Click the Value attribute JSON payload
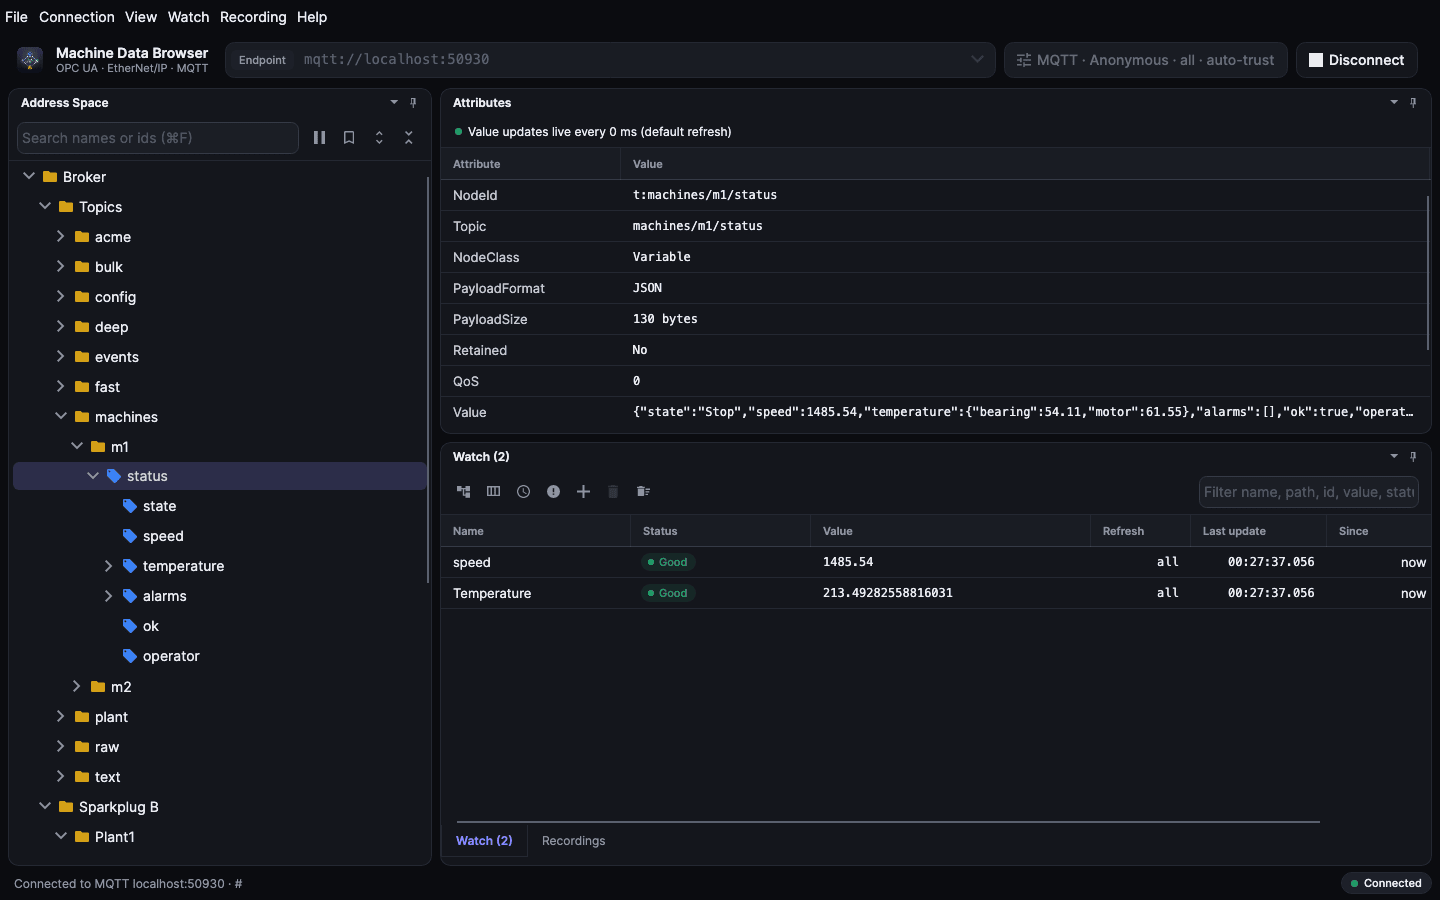This screenshot has width=1440, height=900. coord(1023,412)
